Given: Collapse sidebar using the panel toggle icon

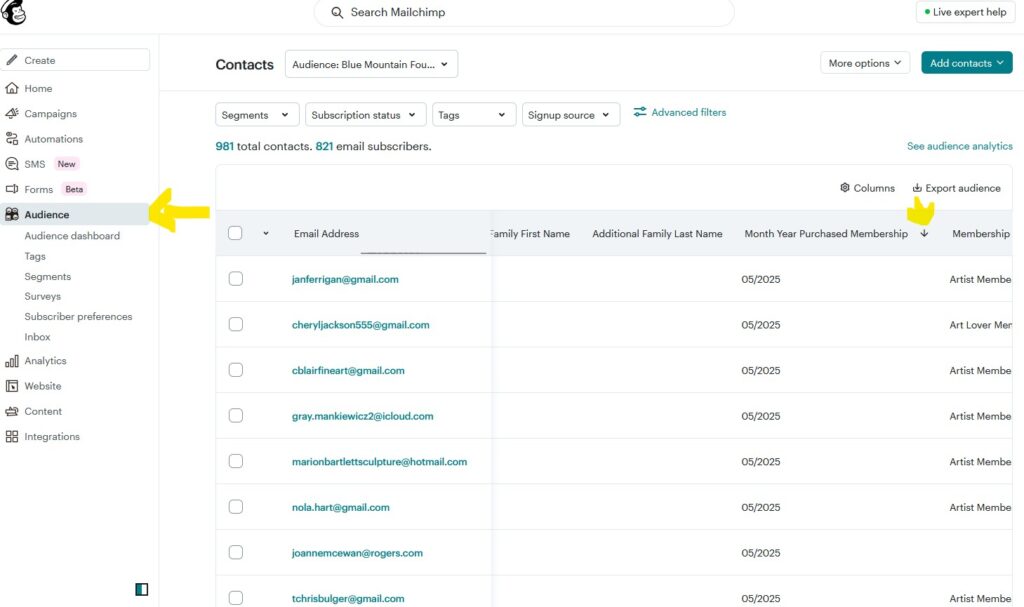Looking at the screenshot, I should 142,589.
